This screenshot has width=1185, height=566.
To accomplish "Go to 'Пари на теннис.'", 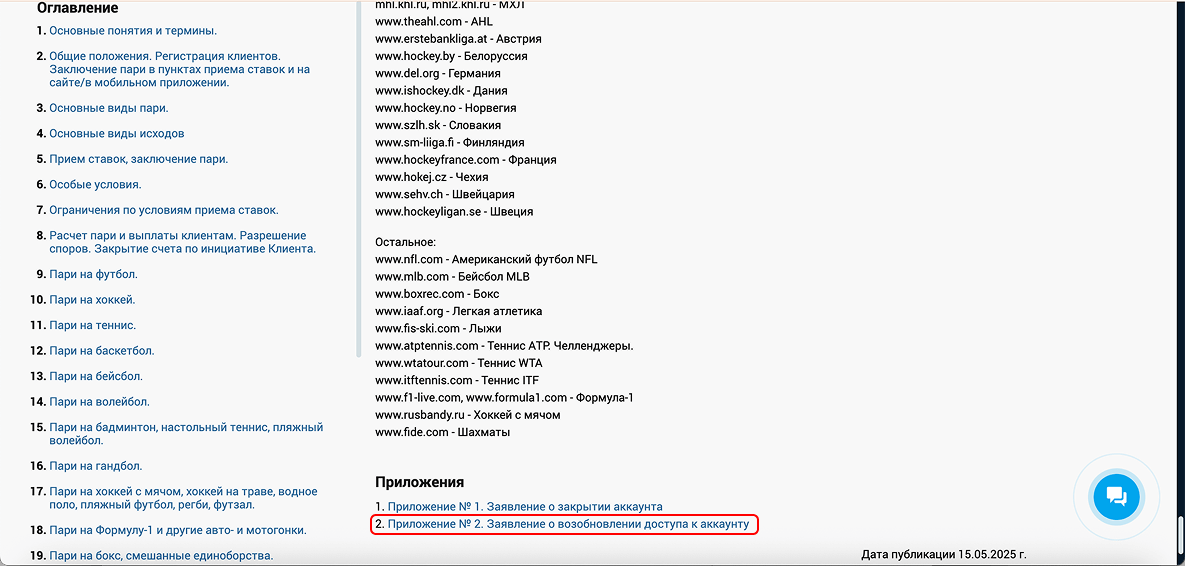I will click(x=92, y=326).
